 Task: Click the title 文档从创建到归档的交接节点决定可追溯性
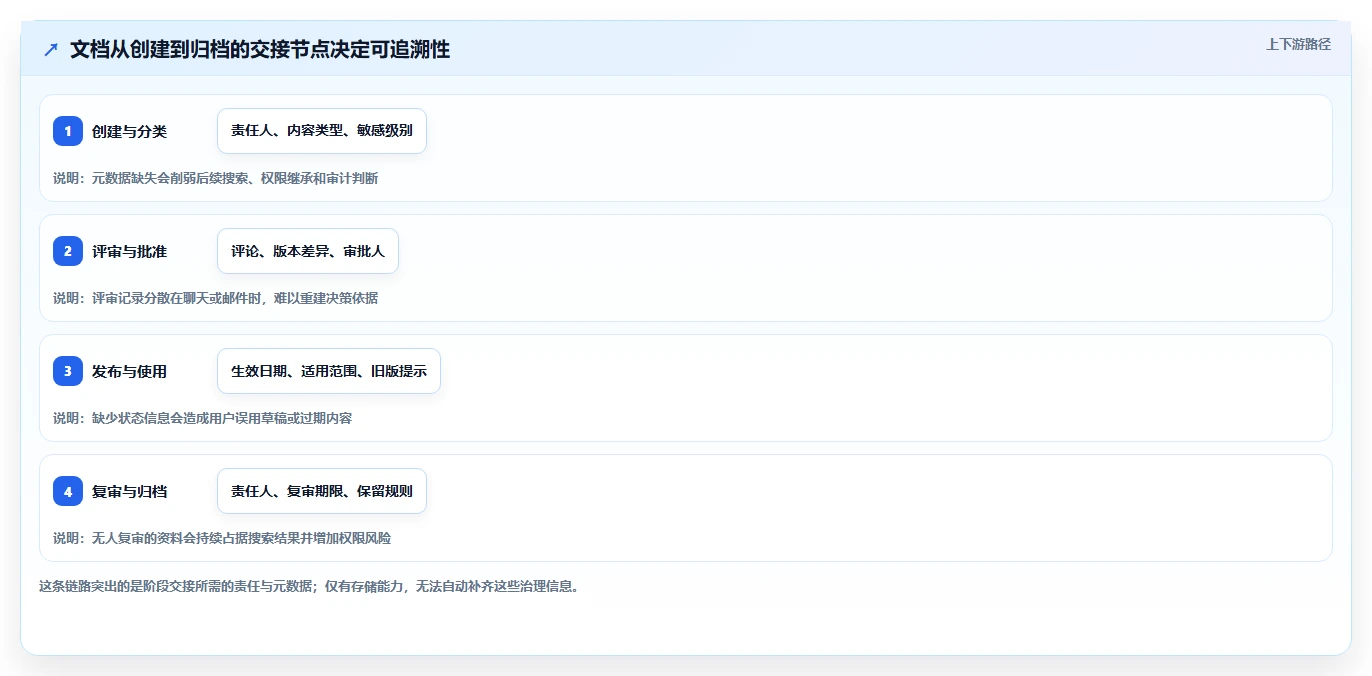click(260, 49)
